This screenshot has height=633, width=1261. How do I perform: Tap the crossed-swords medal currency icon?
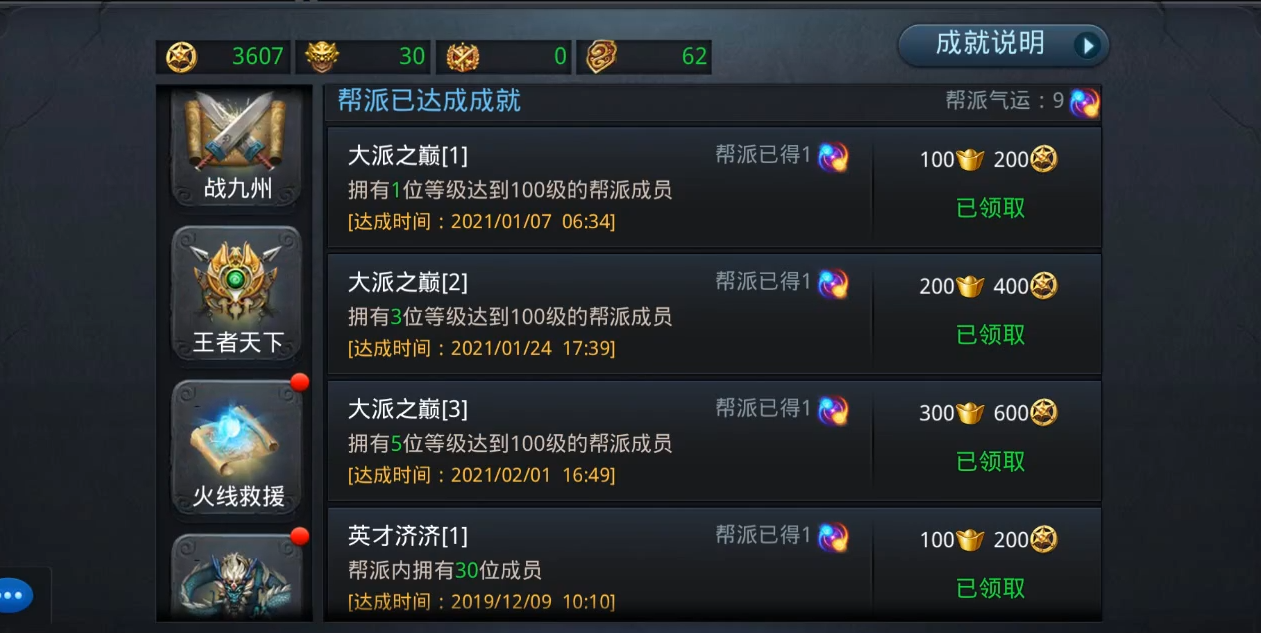462,56
